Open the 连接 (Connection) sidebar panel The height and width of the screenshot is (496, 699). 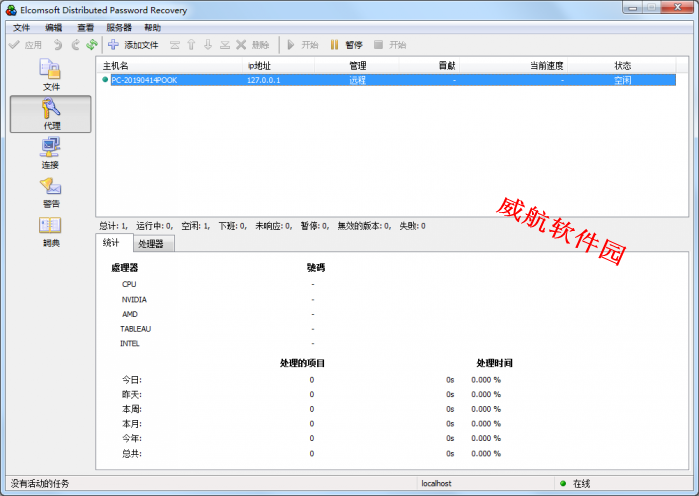pyautogui.click(x=50, y=153)
